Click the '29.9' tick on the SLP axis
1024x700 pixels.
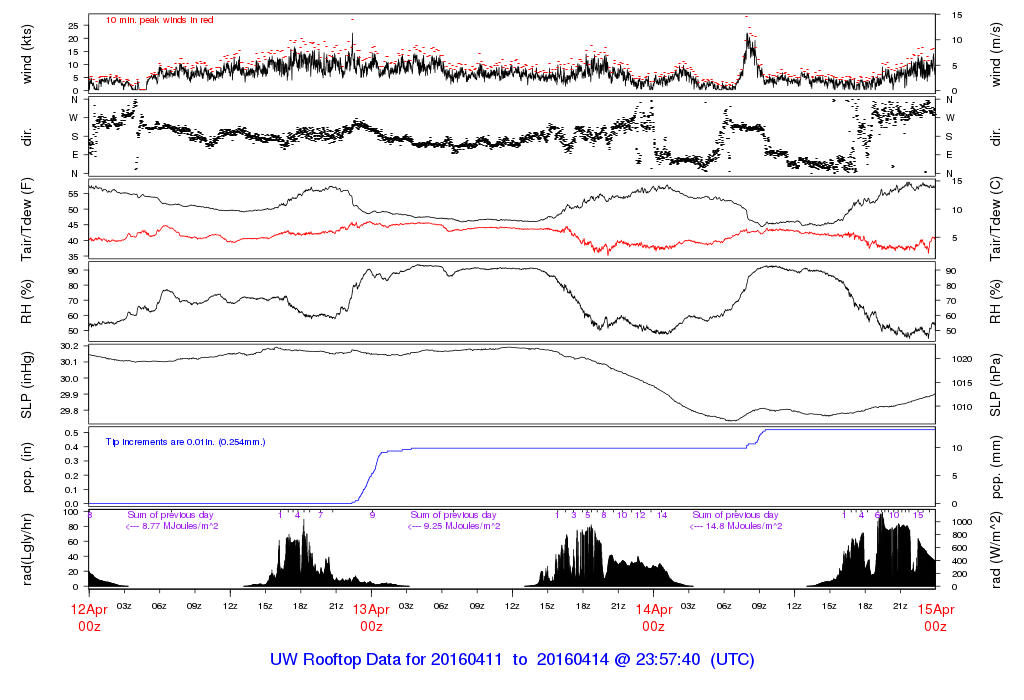(70, 395)
